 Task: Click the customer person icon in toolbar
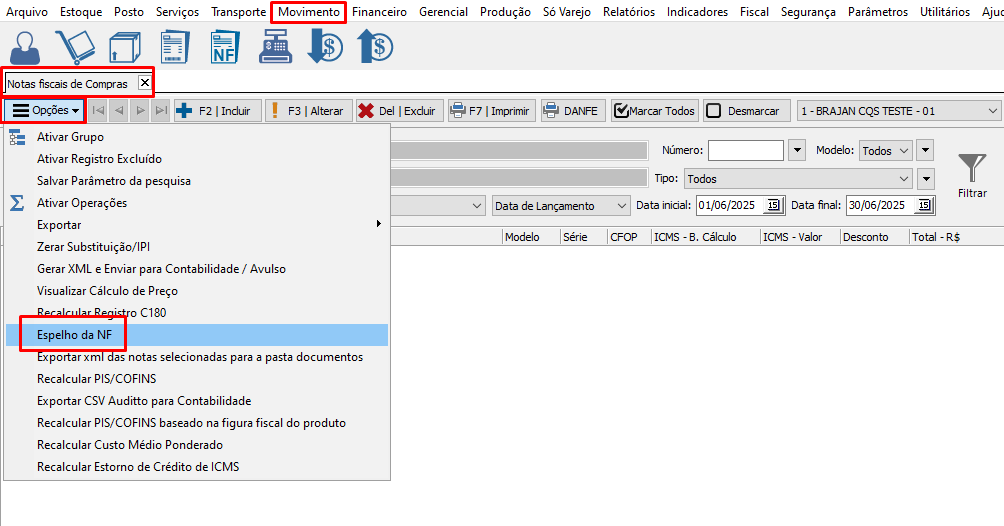27,47
